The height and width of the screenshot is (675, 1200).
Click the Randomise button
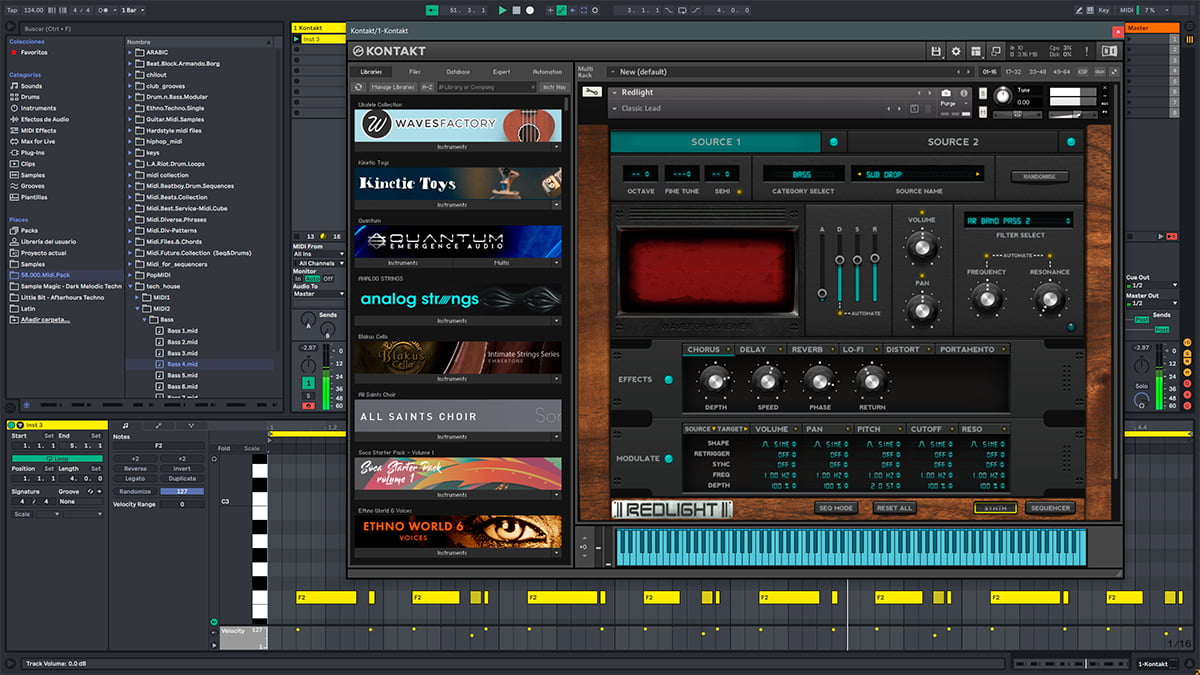[1039, 177]
